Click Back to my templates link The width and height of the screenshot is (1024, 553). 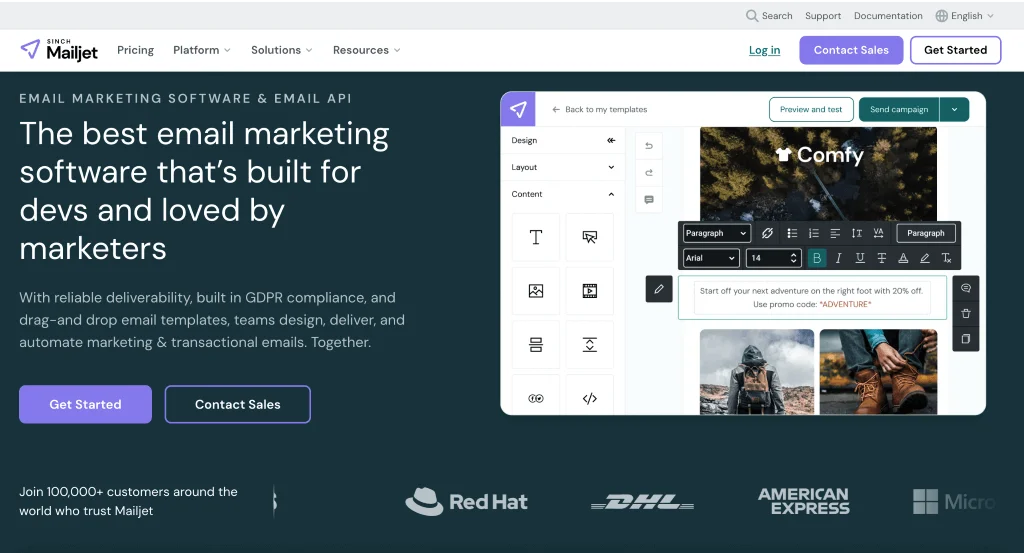600,109
